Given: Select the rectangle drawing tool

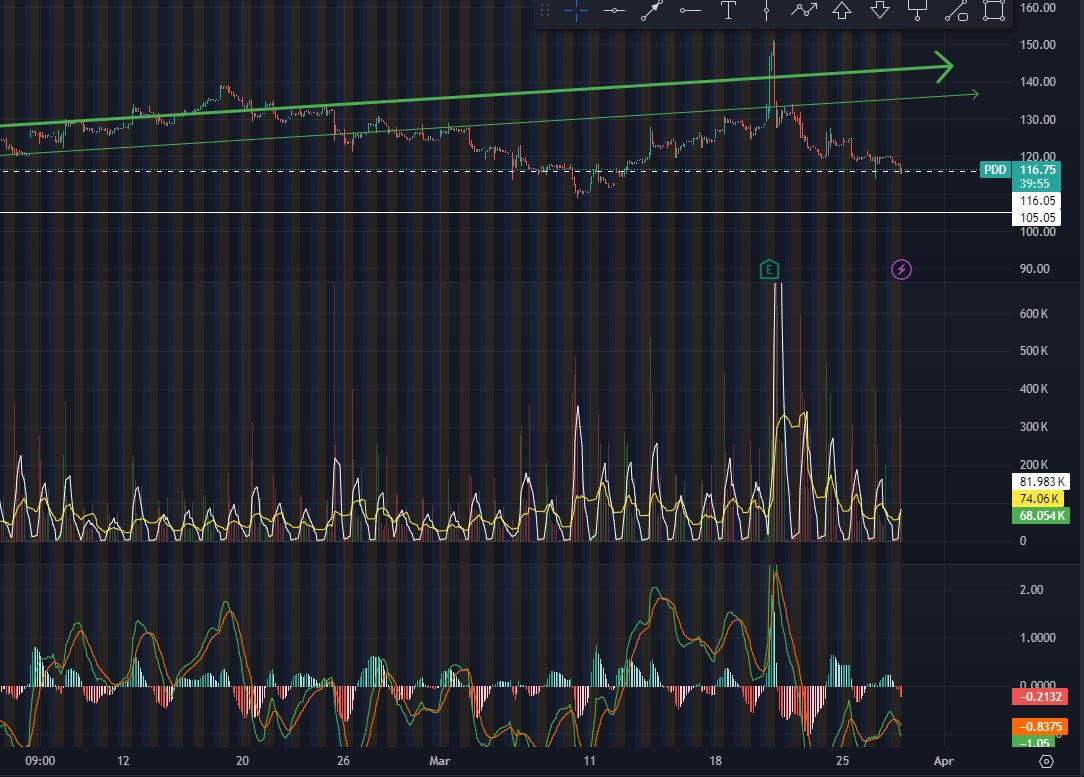Looking at the screenshot, I should point(994,10).
